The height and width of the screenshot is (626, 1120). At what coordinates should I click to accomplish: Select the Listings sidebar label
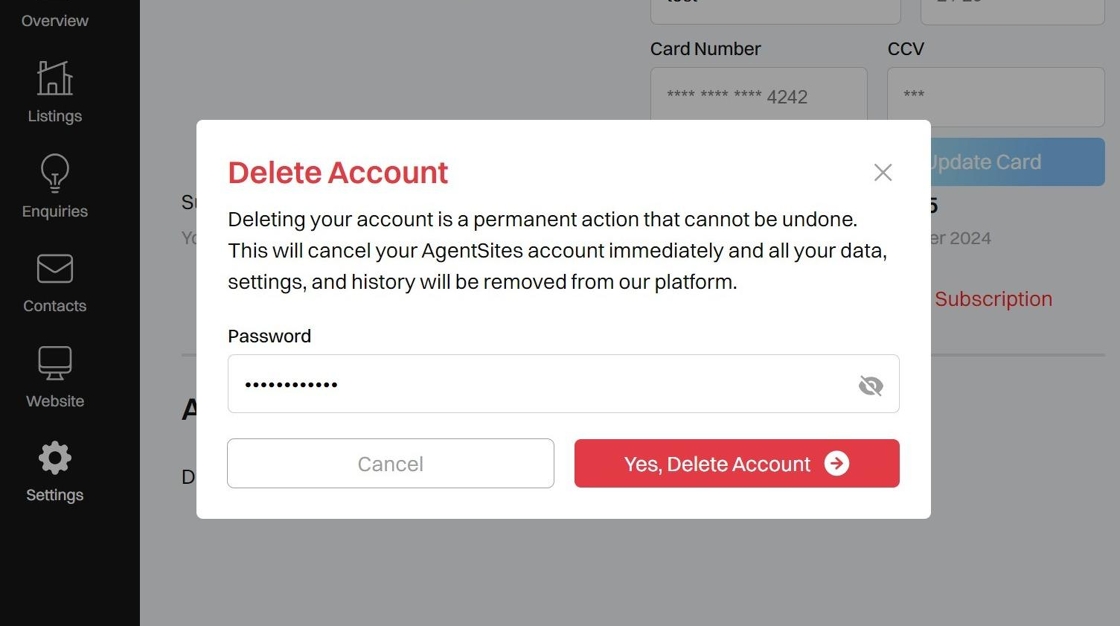coord(55,116)
